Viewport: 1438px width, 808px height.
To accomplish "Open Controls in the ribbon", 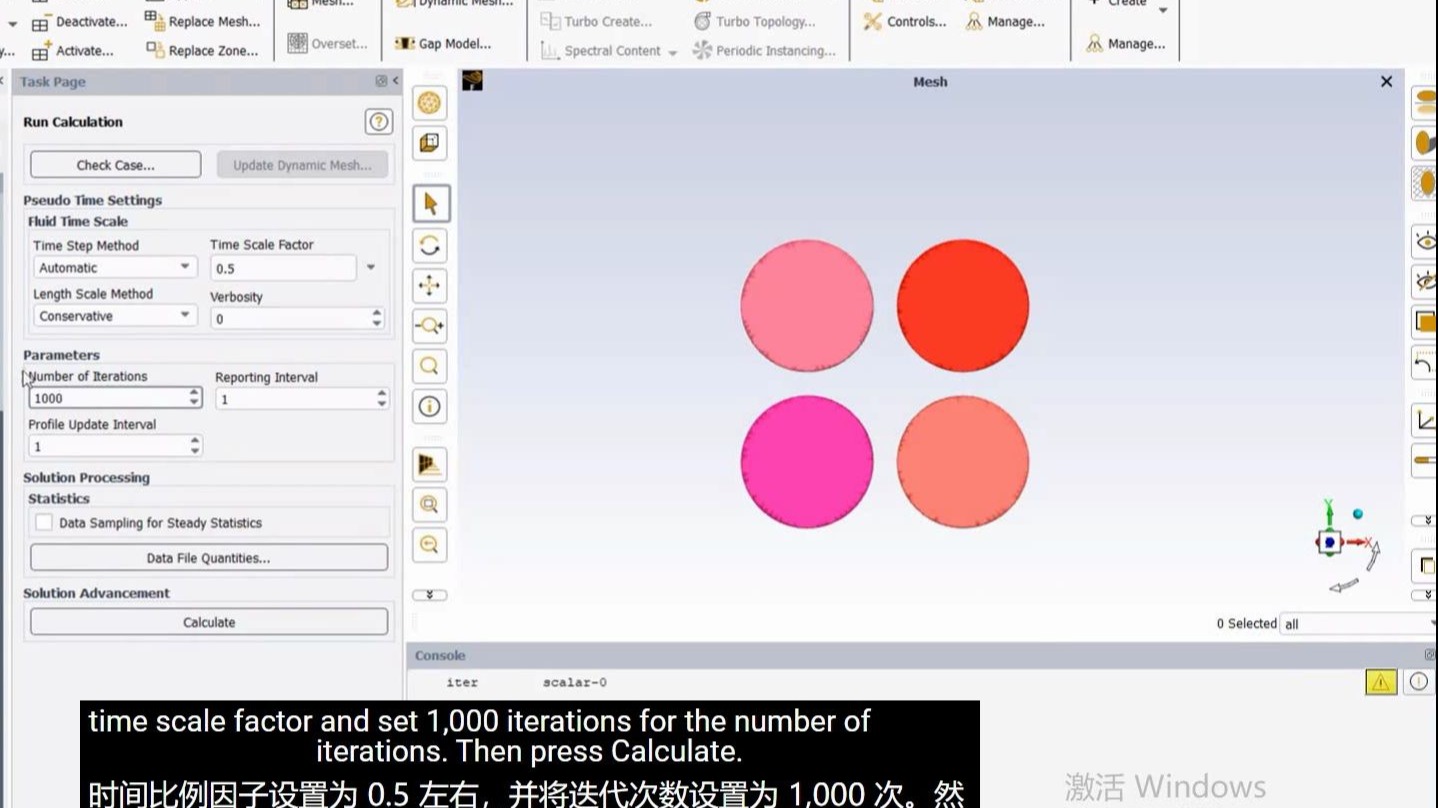I will tap(905, 21).
